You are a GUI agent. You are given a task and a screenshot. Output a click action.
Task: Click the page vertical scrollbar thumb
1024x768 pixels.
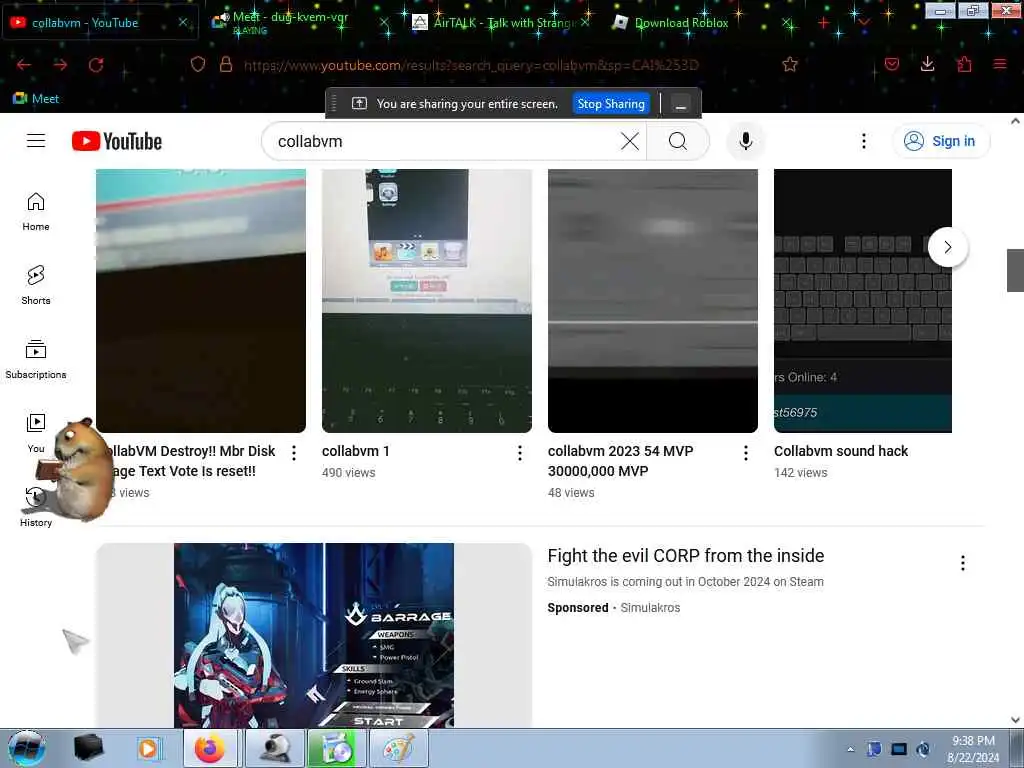1015,270
